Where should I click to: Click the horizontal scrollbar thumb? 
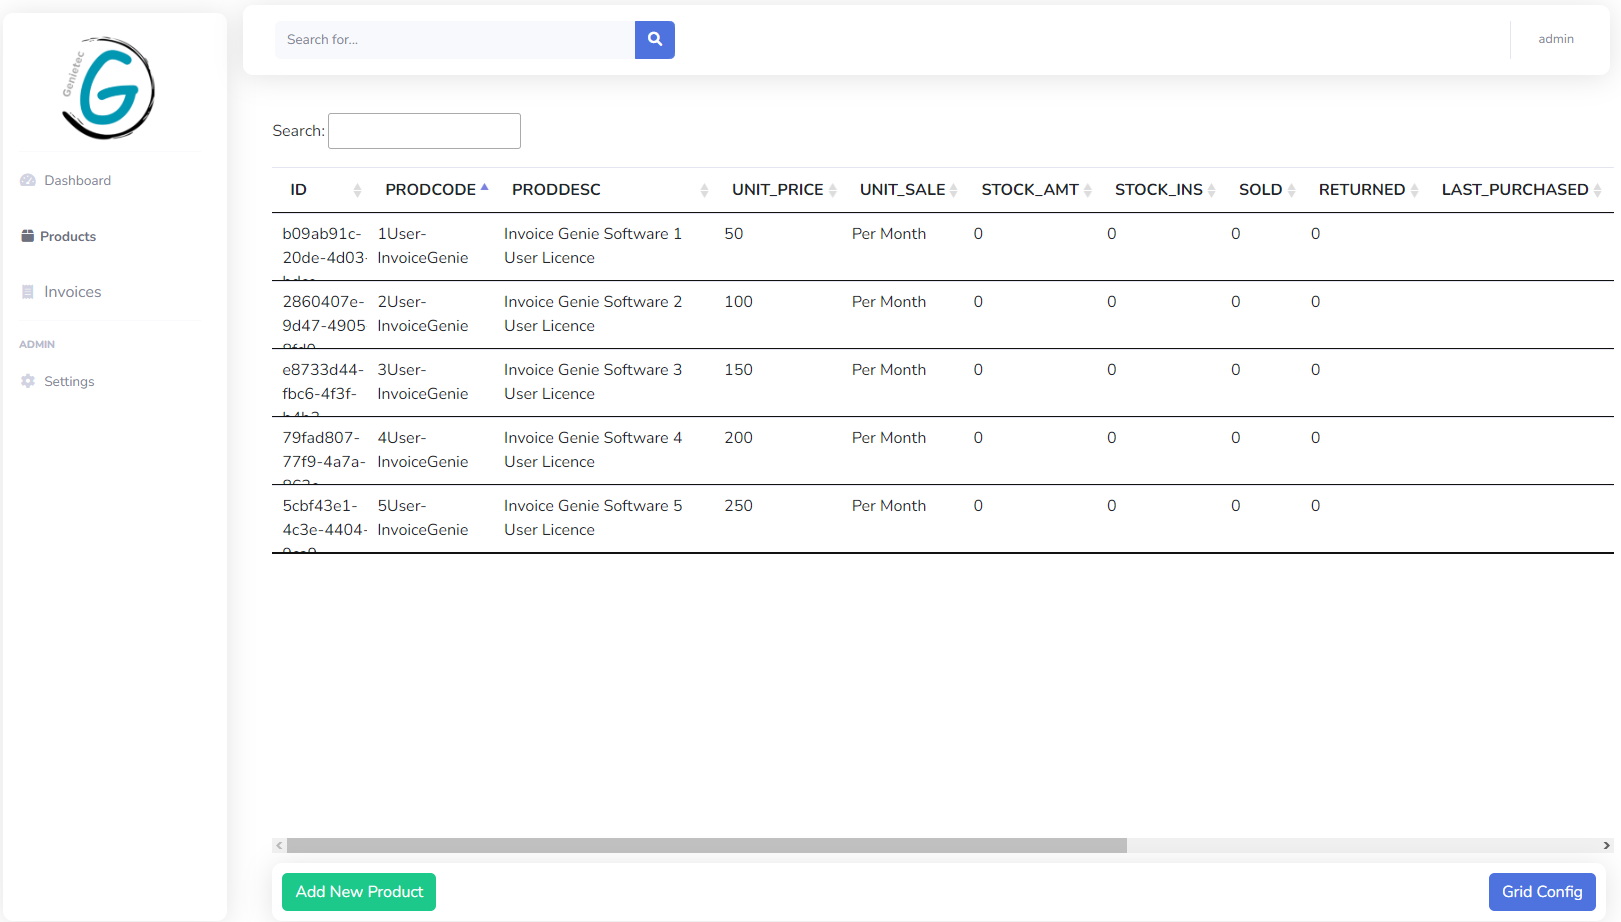point(707,846)
